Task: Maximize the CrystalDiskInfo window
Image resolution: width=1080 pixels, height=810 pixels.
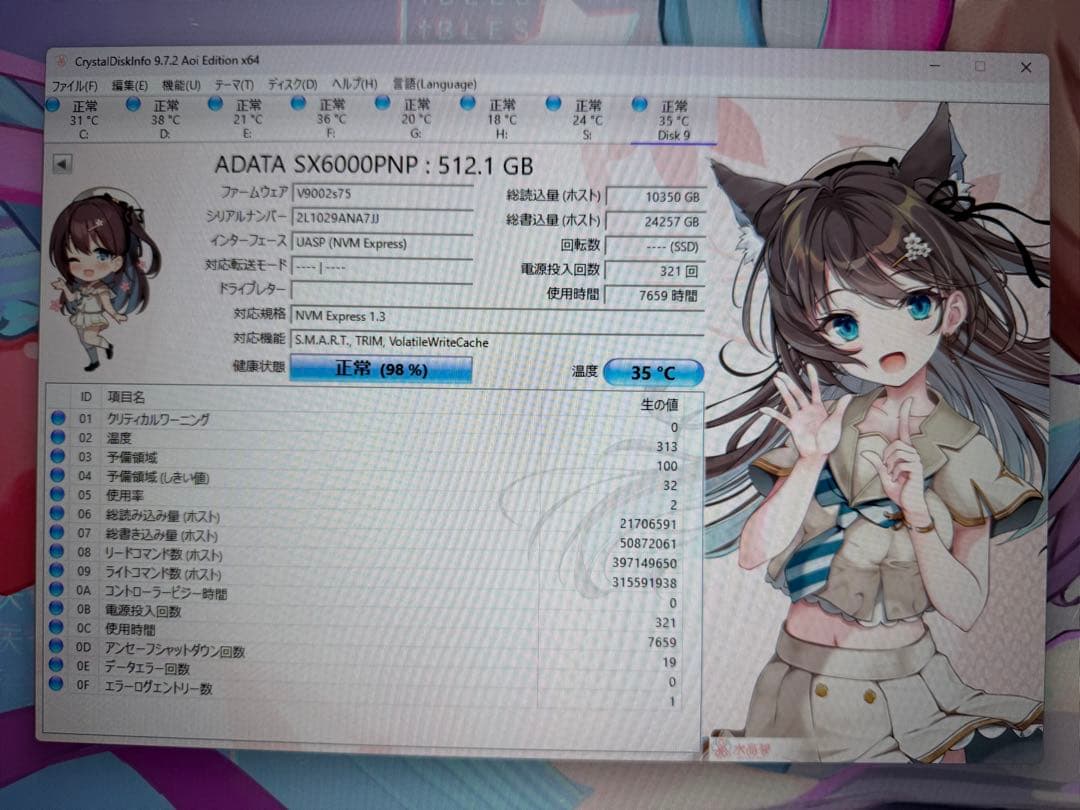Action: point(980,66)
